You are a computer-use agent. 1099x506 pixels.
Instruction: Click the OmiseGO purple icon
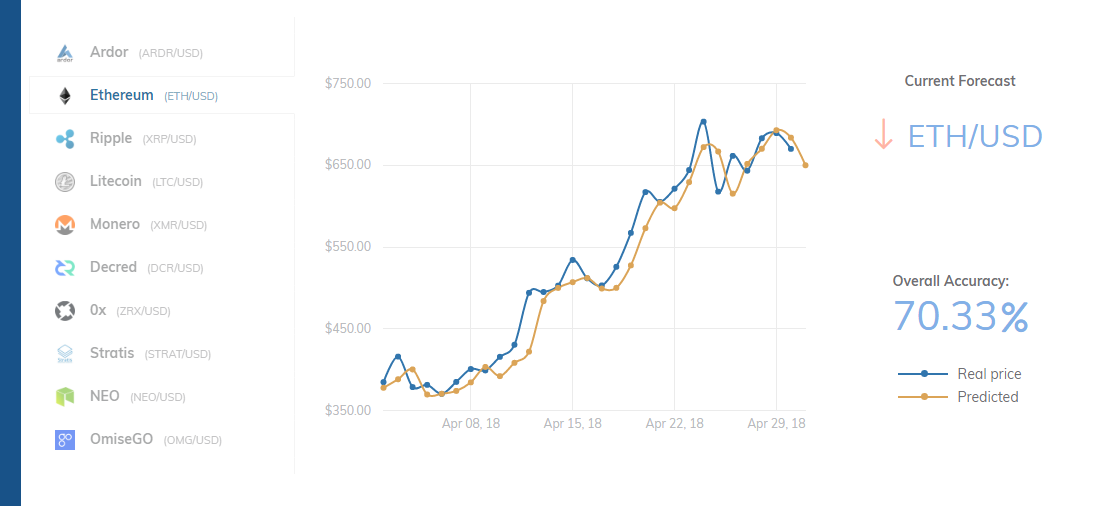pyautogui.click(x=65, y=439)
